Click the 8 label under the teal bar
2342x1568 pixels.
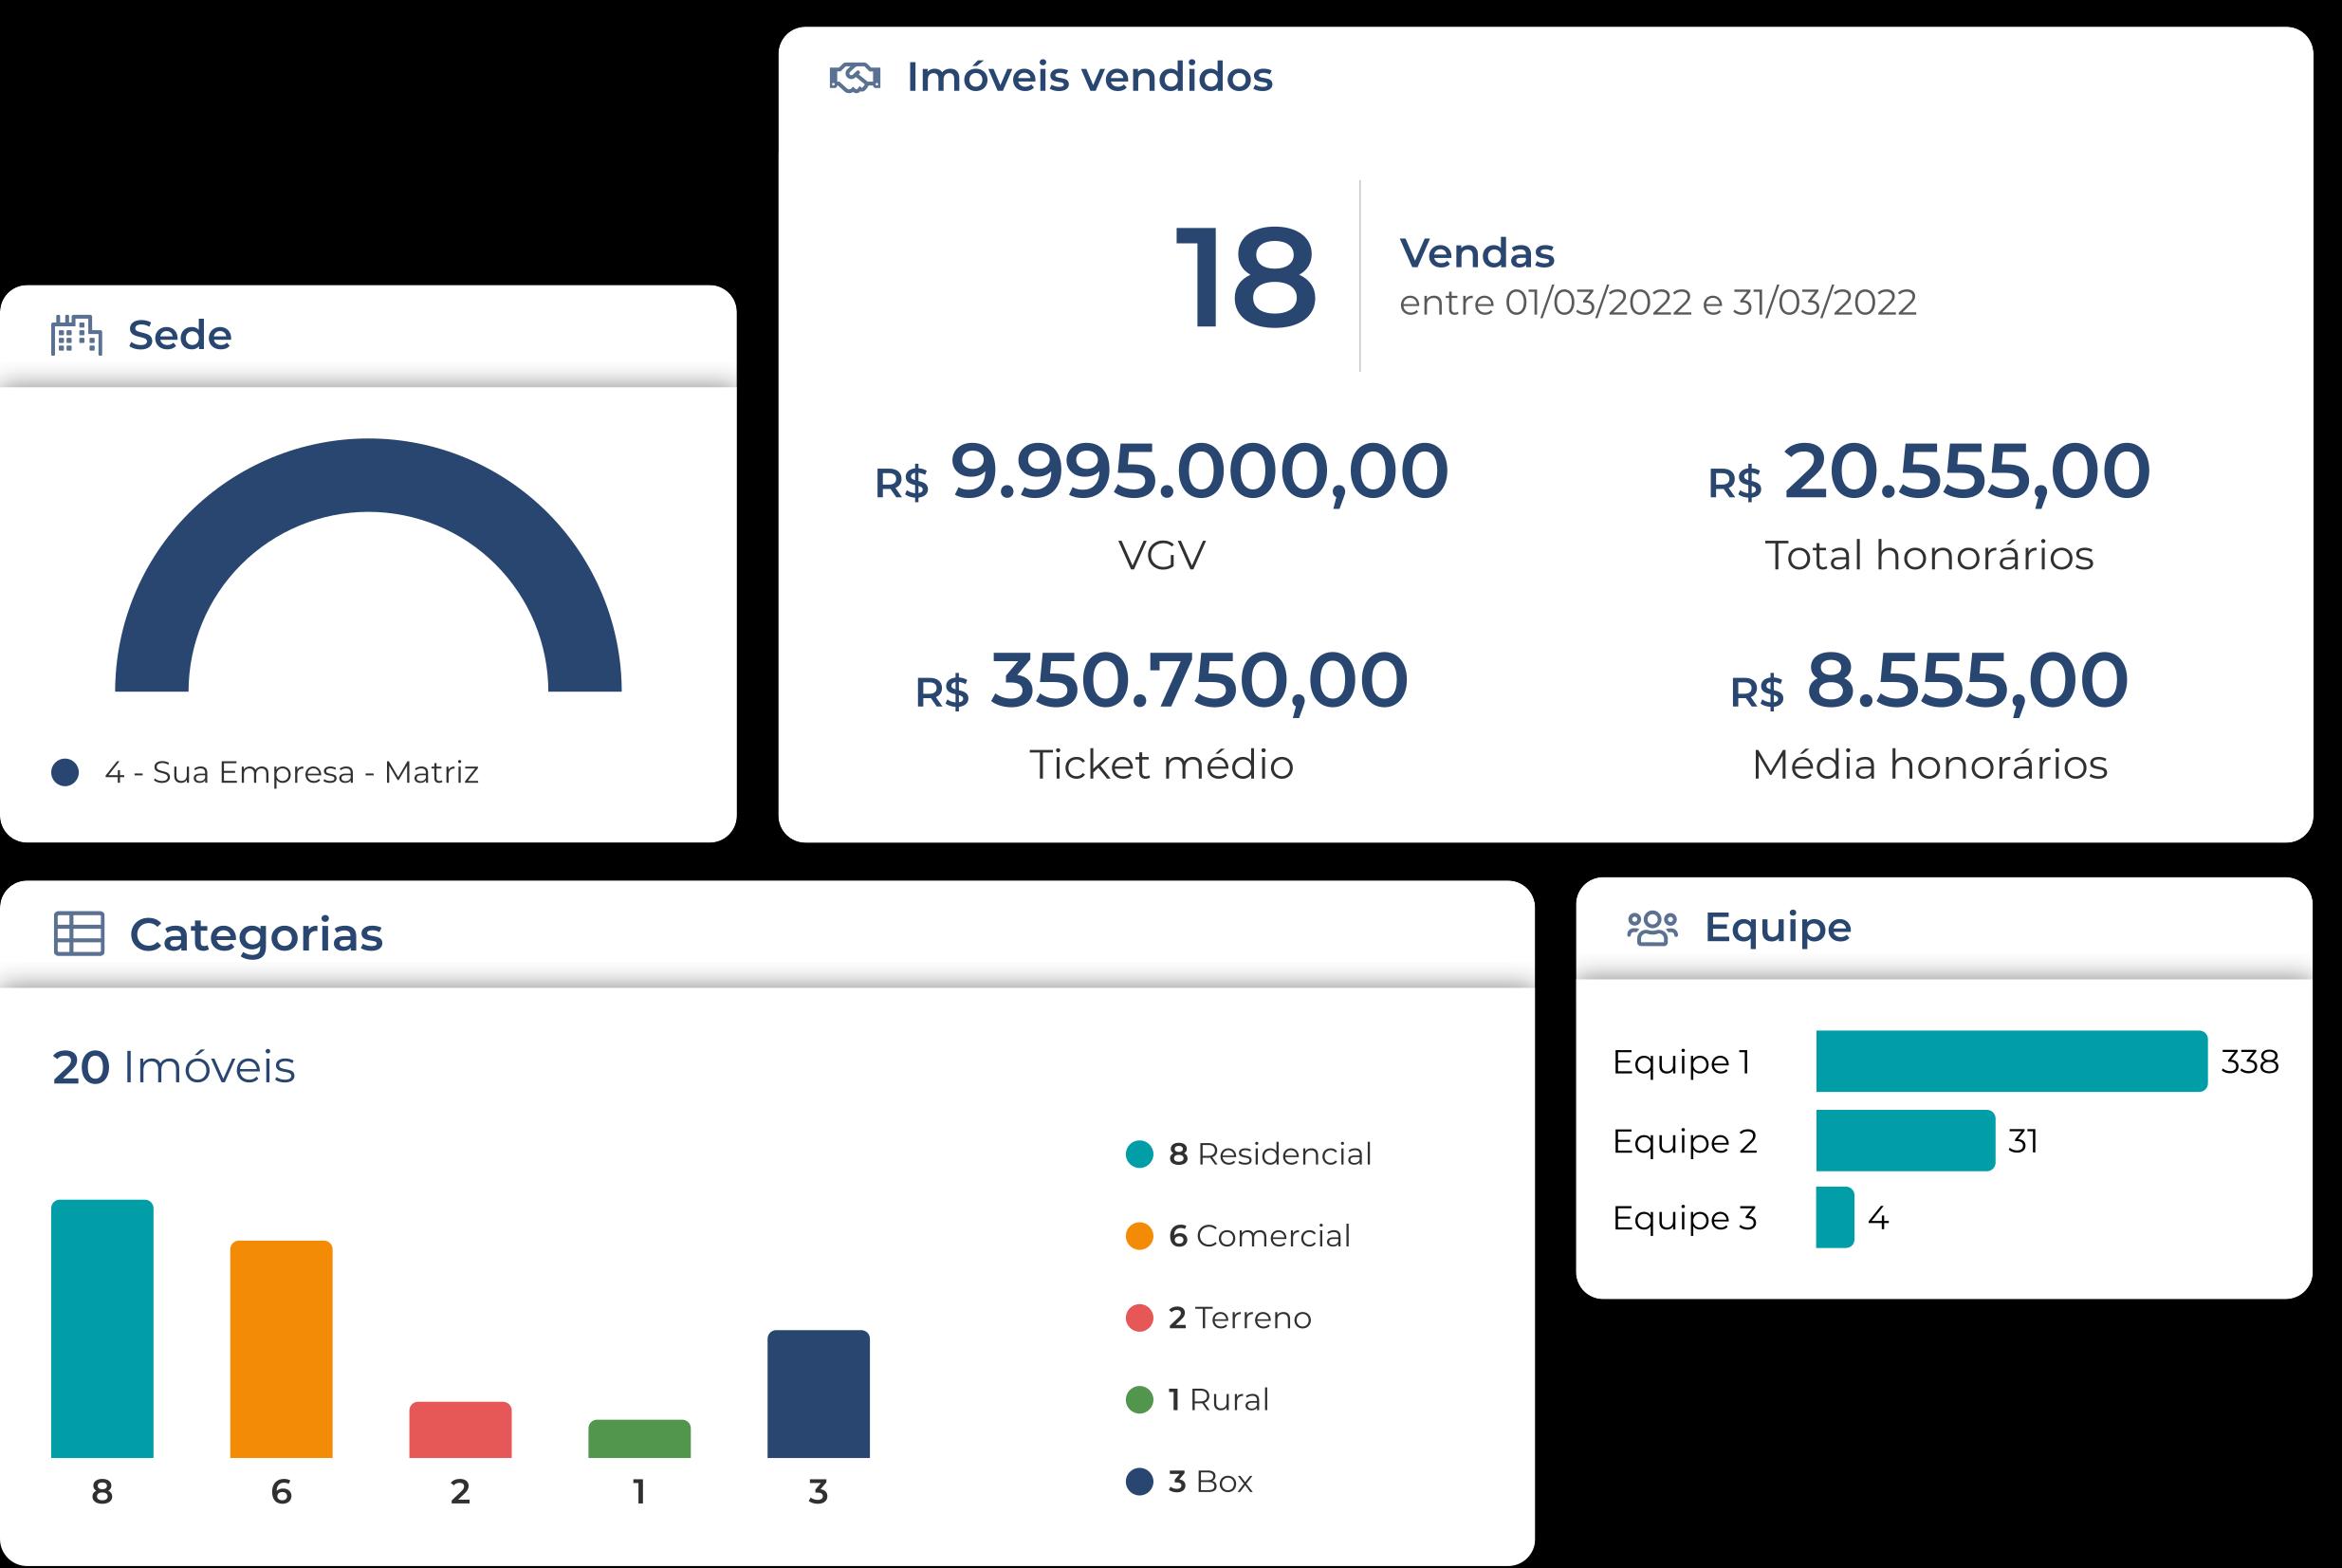102,1492
